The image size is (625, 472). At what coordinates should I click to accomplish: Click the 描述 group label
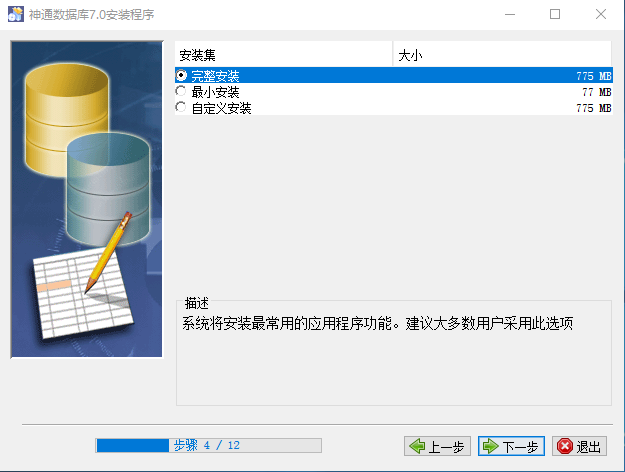coord(197,303)
